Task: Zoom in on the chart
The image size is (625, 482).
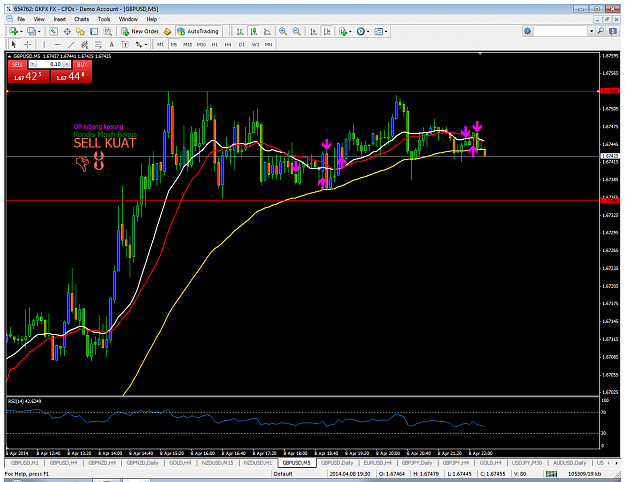Action: pos(283,31)
